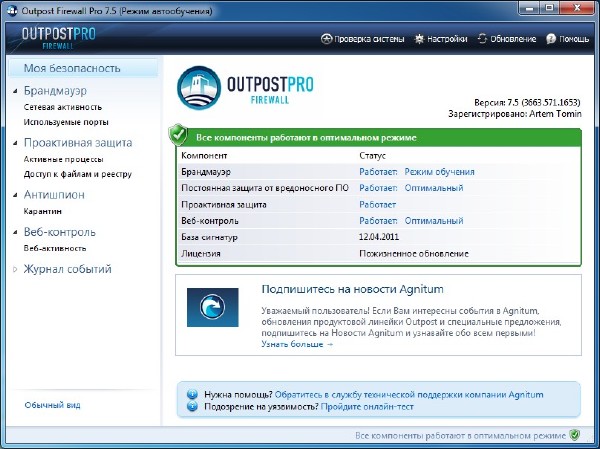Click the green shield status icon

click(x=178, y=135)
